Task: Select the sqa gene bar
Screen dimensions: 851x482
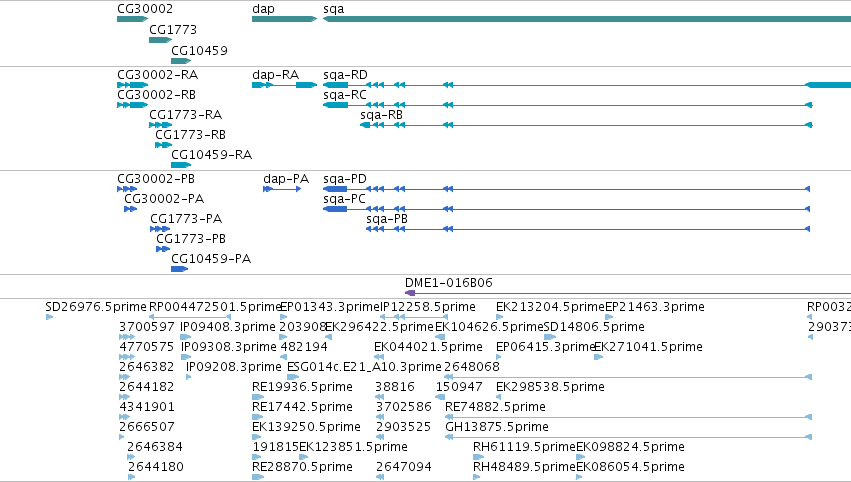Action: [x=587, y=19]
